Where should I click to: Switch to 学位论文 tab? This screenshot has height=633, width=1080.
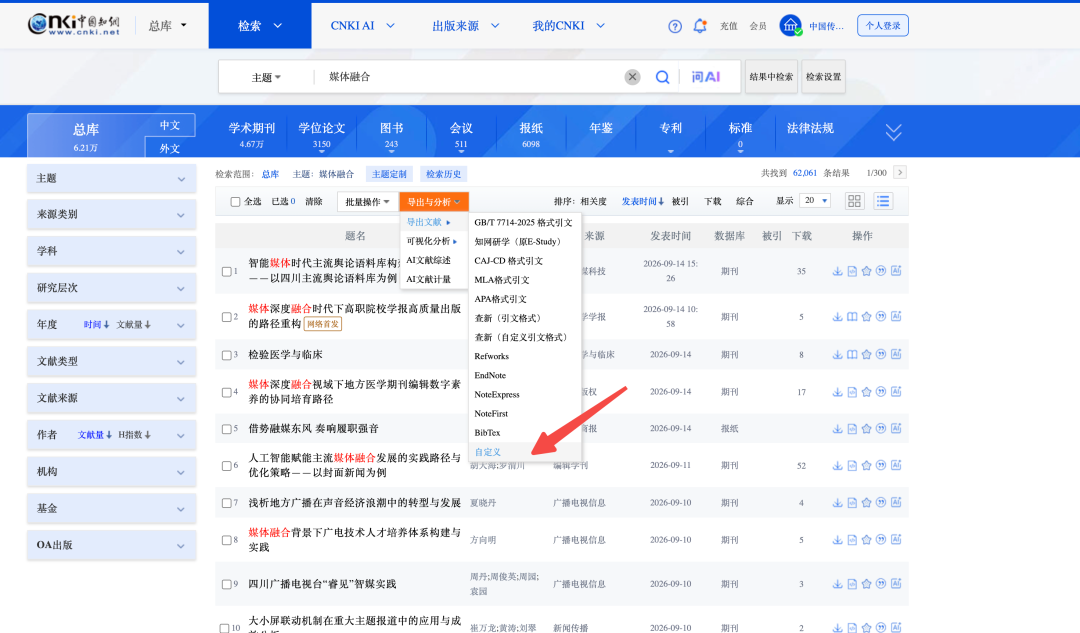point(322,134)
